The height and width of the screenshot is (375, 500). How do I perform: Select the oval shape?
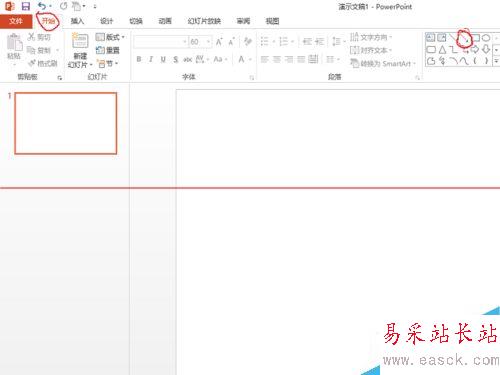(x=486, y=38)
